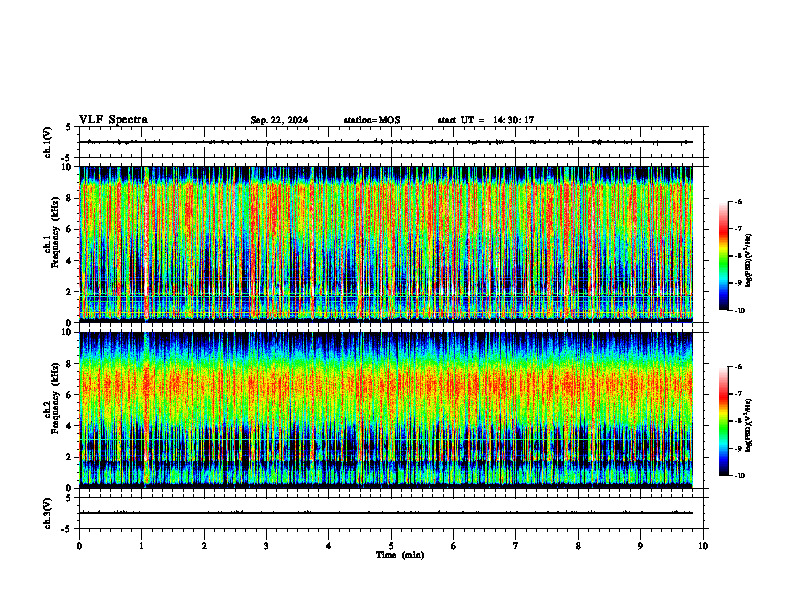This screenshot has height=612, width=792.
Task: Click the start time value "14:30:17"
Action: coord(514,120)
